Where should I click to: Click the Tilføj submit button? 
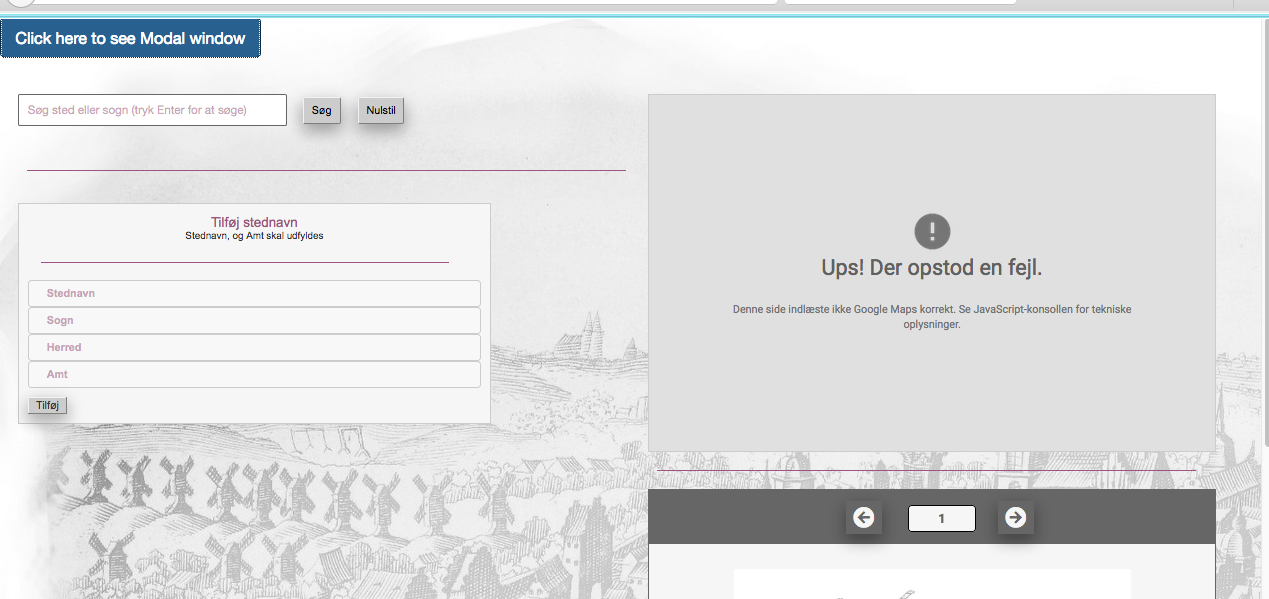pyautogui.click(x=48, y=405)
